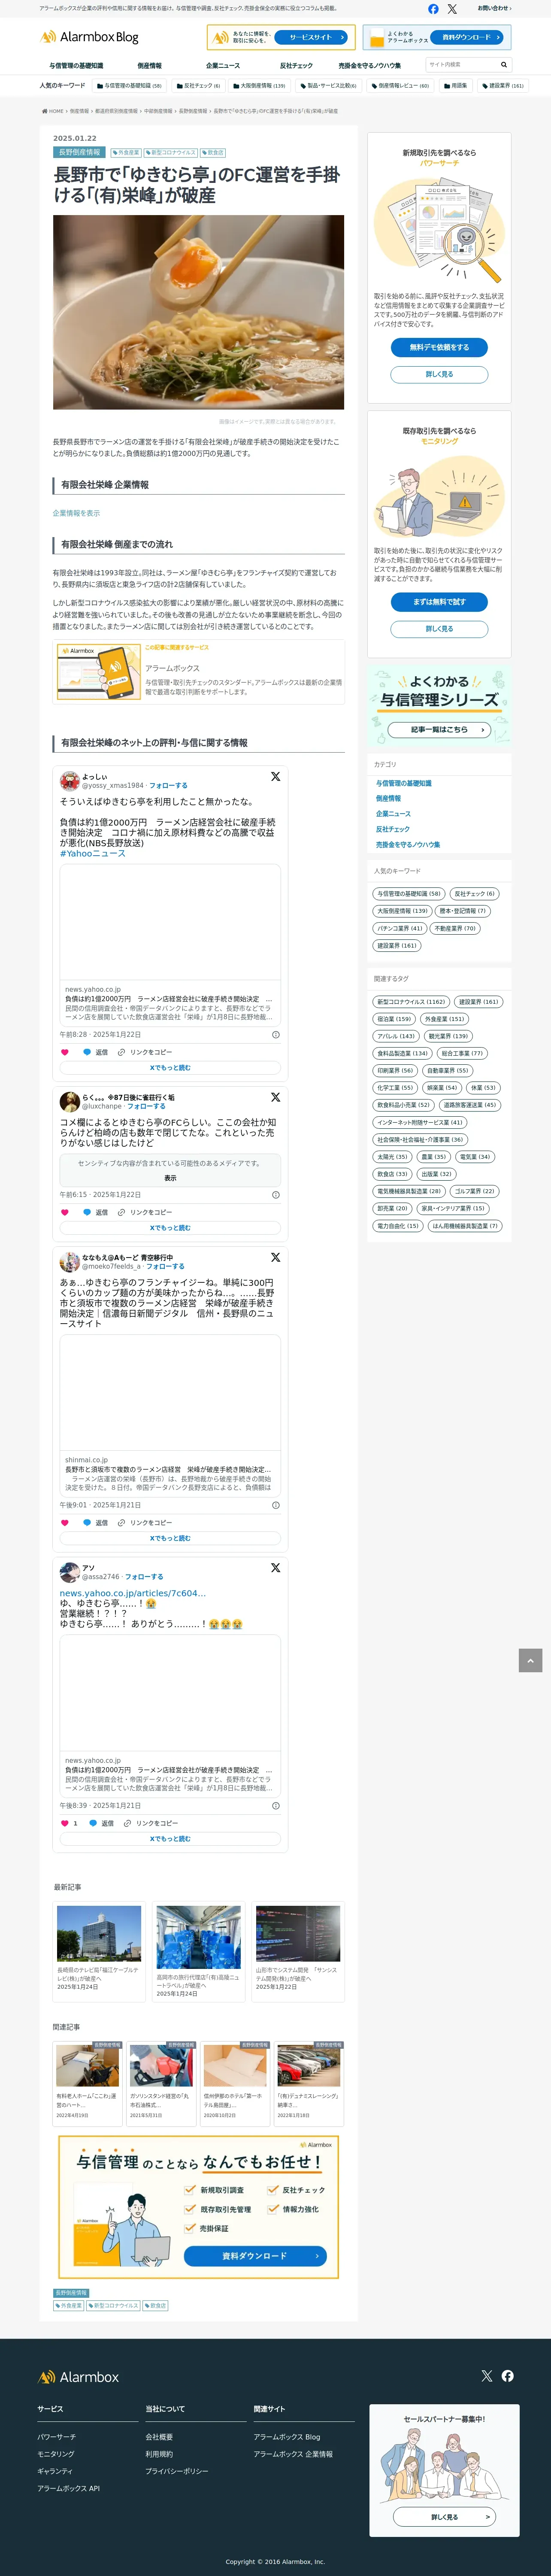The width and height of the screenshot is (551, 2576).
Task: Click X logo on アソ tweet
Action: tap(275, 1568)
